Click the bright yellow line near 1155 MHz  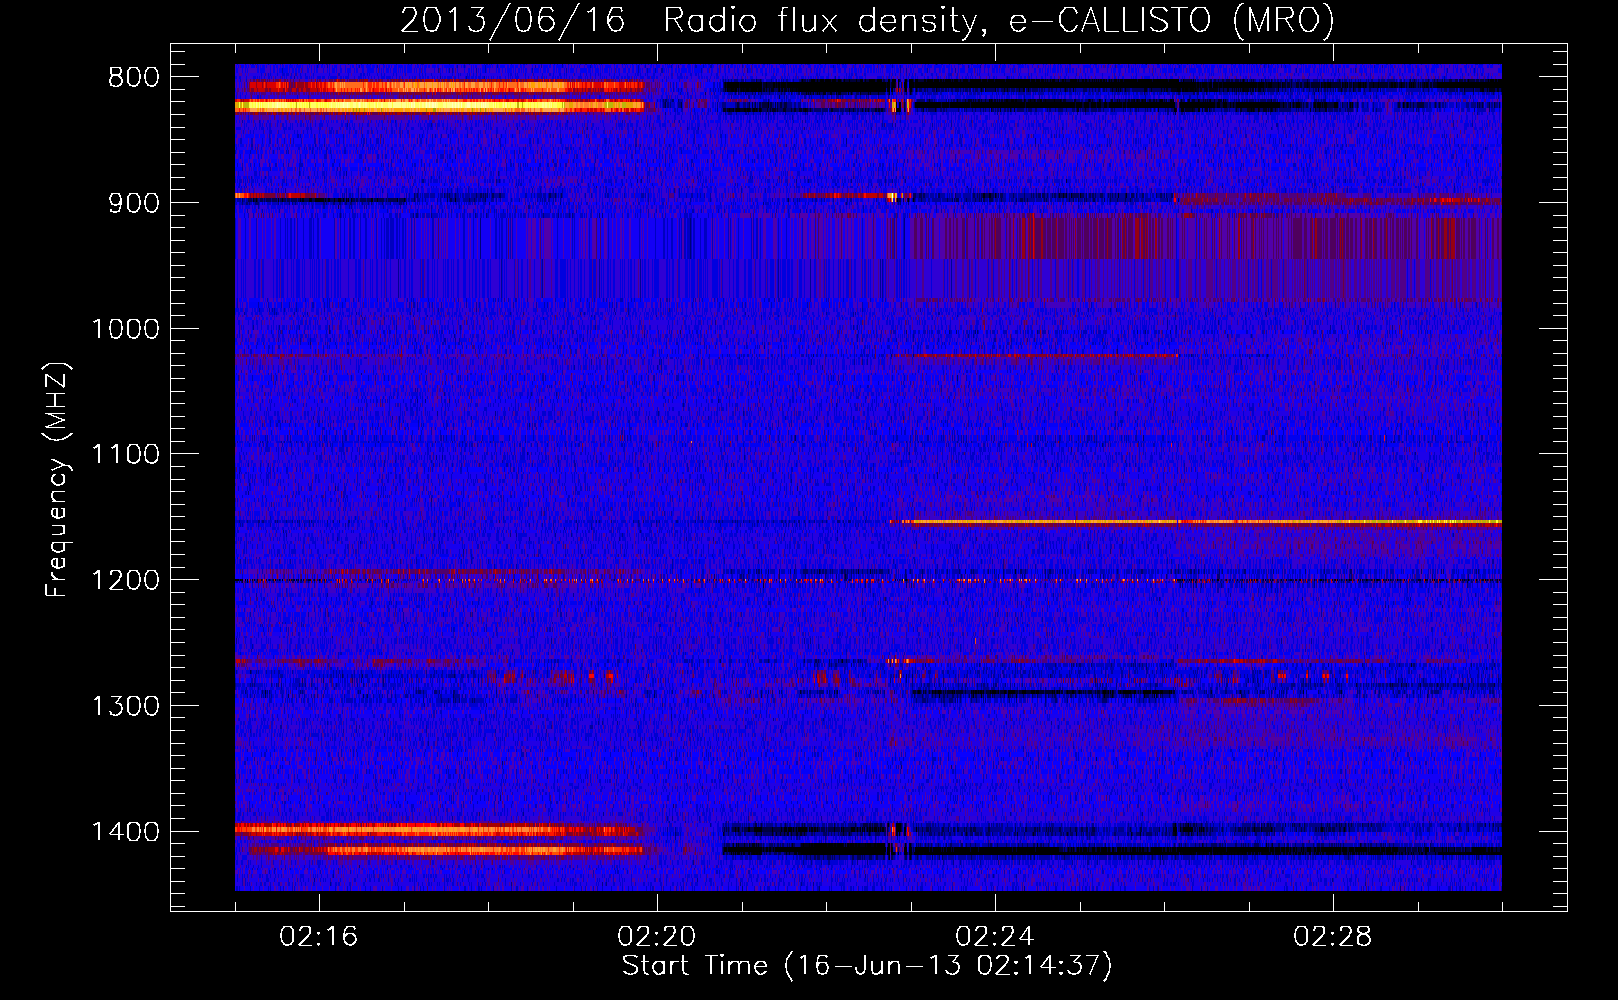[1196, 522]
